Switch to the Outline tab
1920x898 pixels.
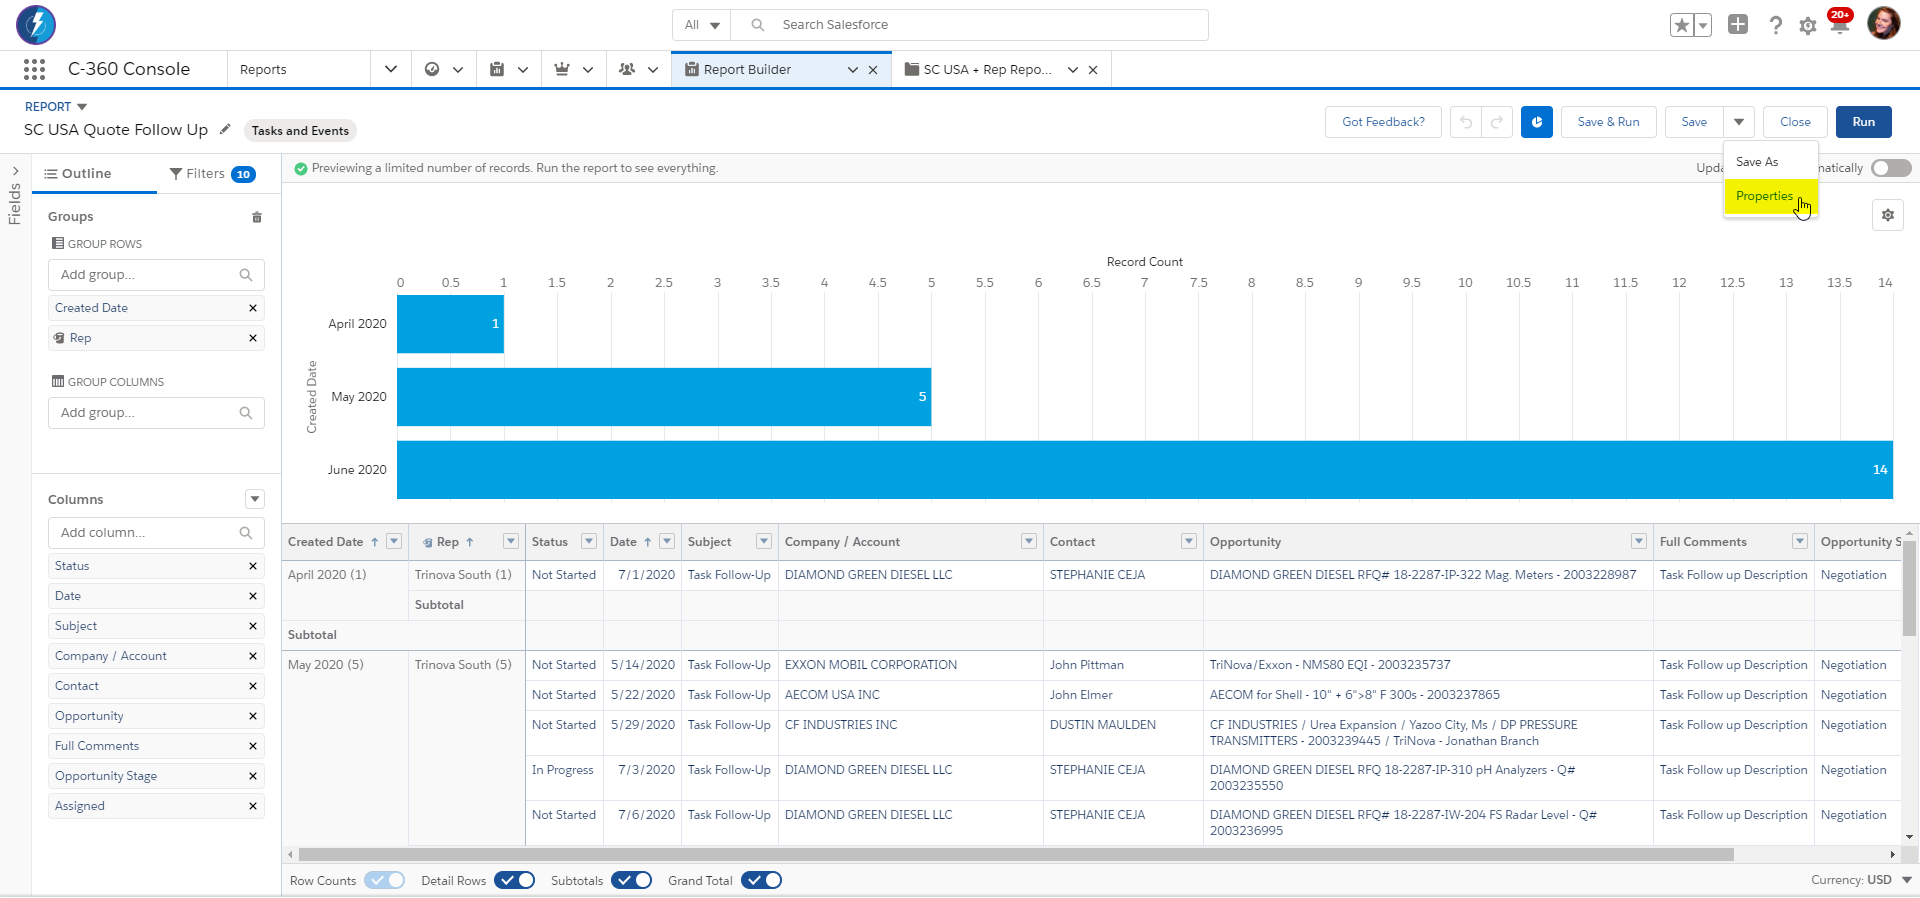click(77, 173)
